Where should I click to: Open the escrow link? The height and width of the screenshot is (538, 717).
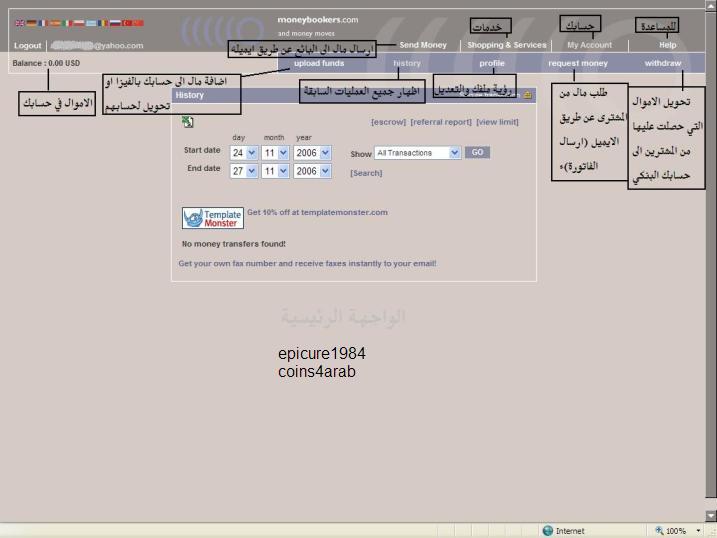[x=388, y=122]
